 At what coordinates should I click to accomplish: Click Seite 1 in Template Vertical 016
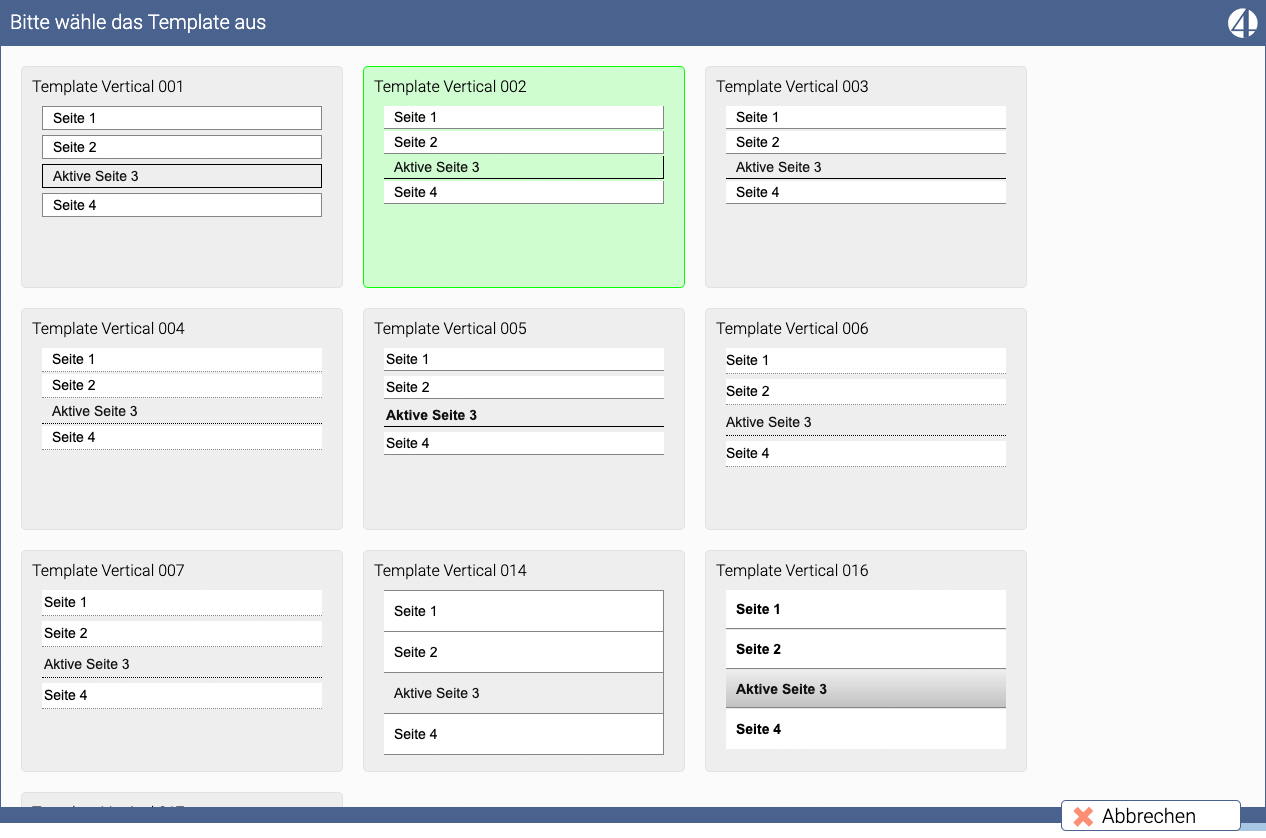pyautogui.click(x=866, y=609)
